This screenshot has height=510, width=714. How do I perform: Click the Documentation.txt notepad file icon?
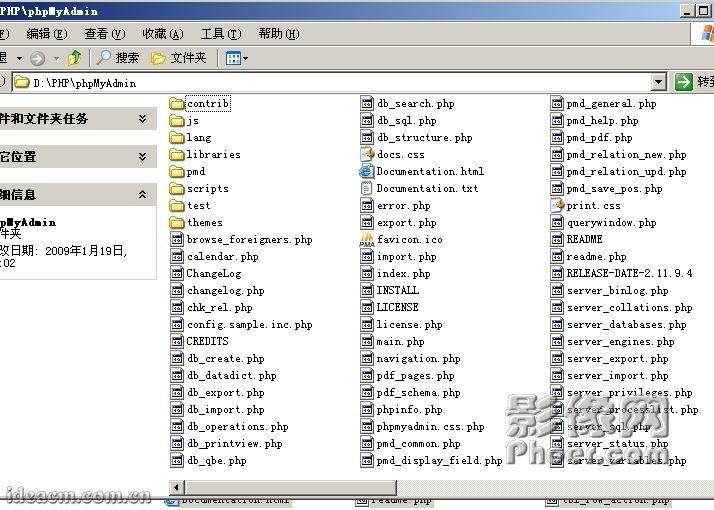click(x=366, y=189)
